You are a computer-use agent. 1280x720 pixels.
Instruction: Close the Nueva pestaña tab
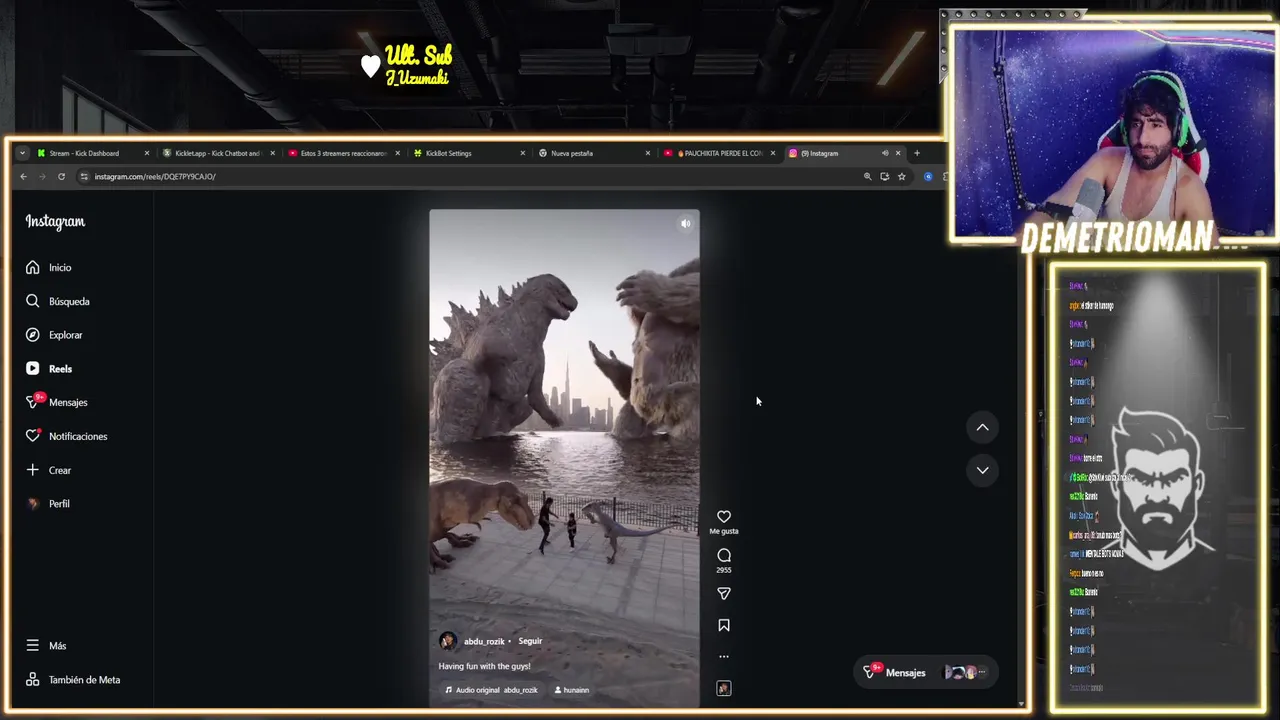(x=647, y=153)
